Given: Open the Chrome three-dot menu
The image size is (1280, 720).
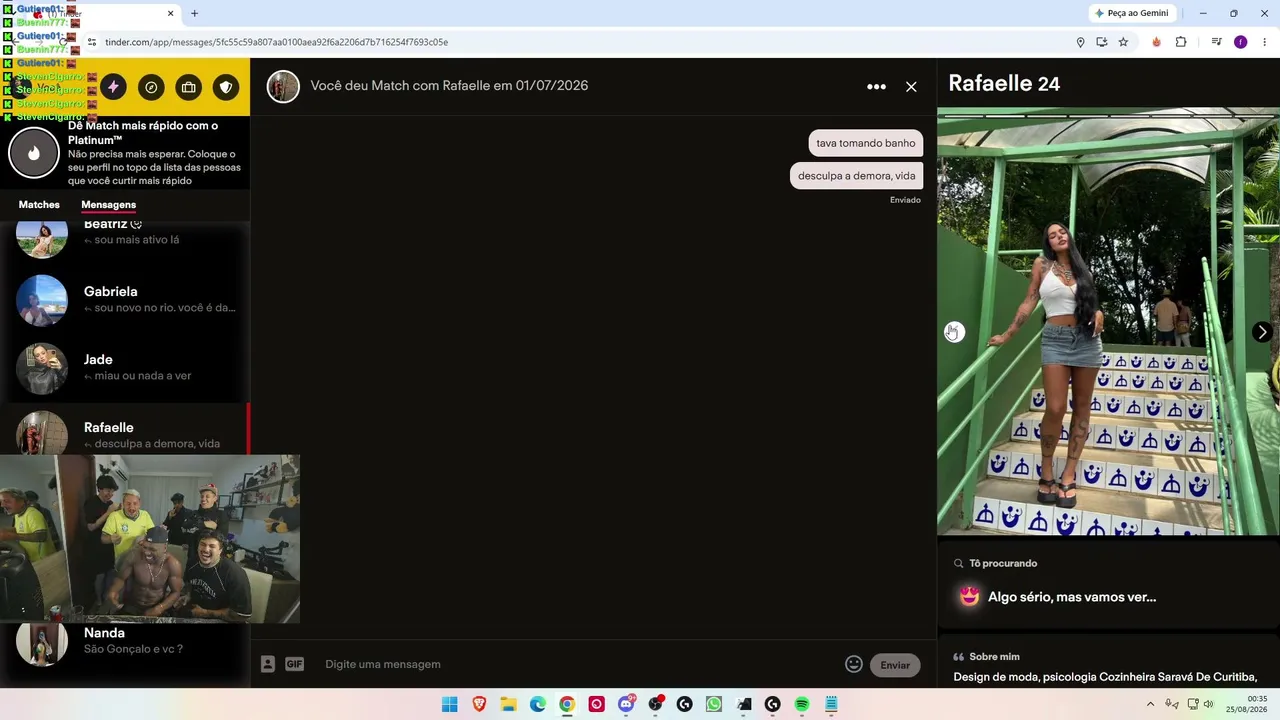Looking at the screenshot, I should point(1265,42).
